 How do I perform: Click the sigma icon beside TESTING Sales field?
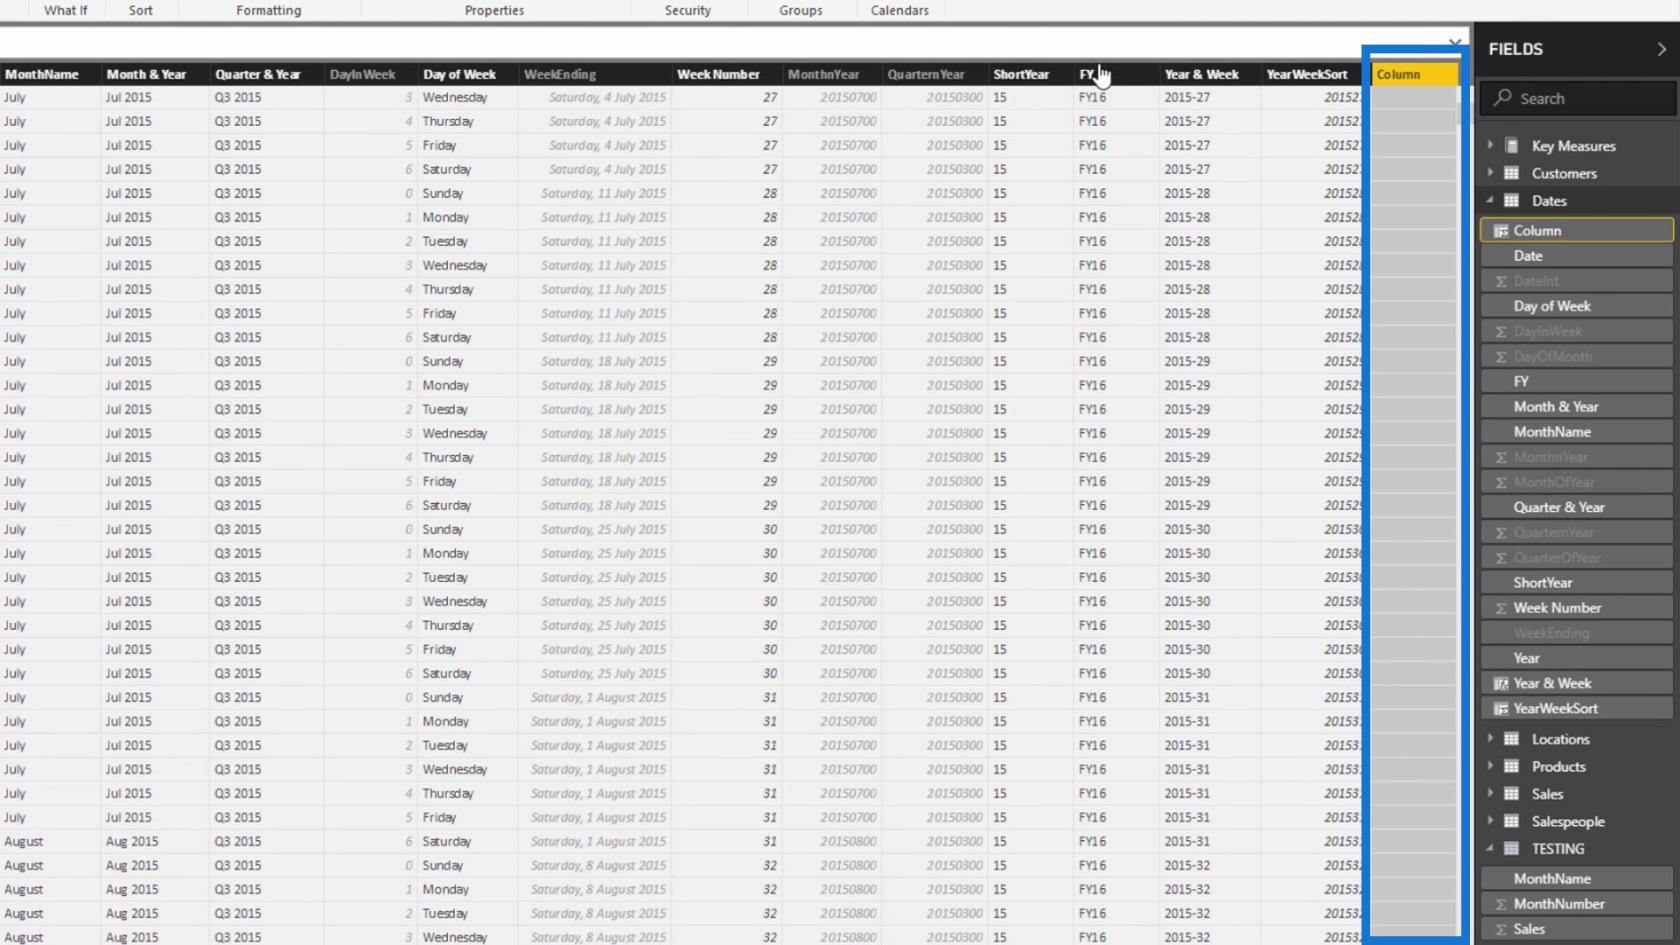tap(1501, 929)
